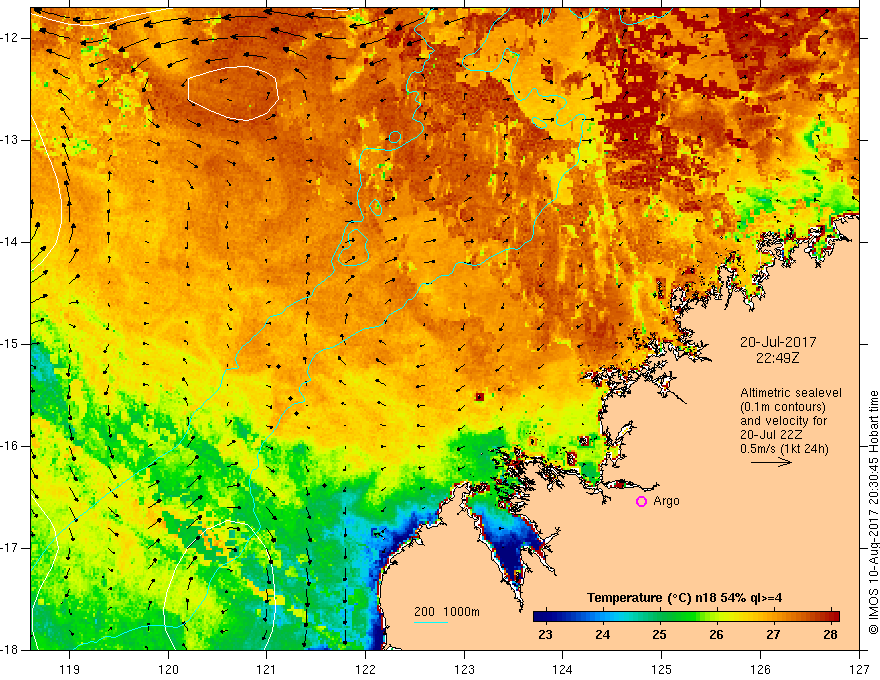Click the 25 colorbar tick label
880x680 pixels.
point(659,635)
